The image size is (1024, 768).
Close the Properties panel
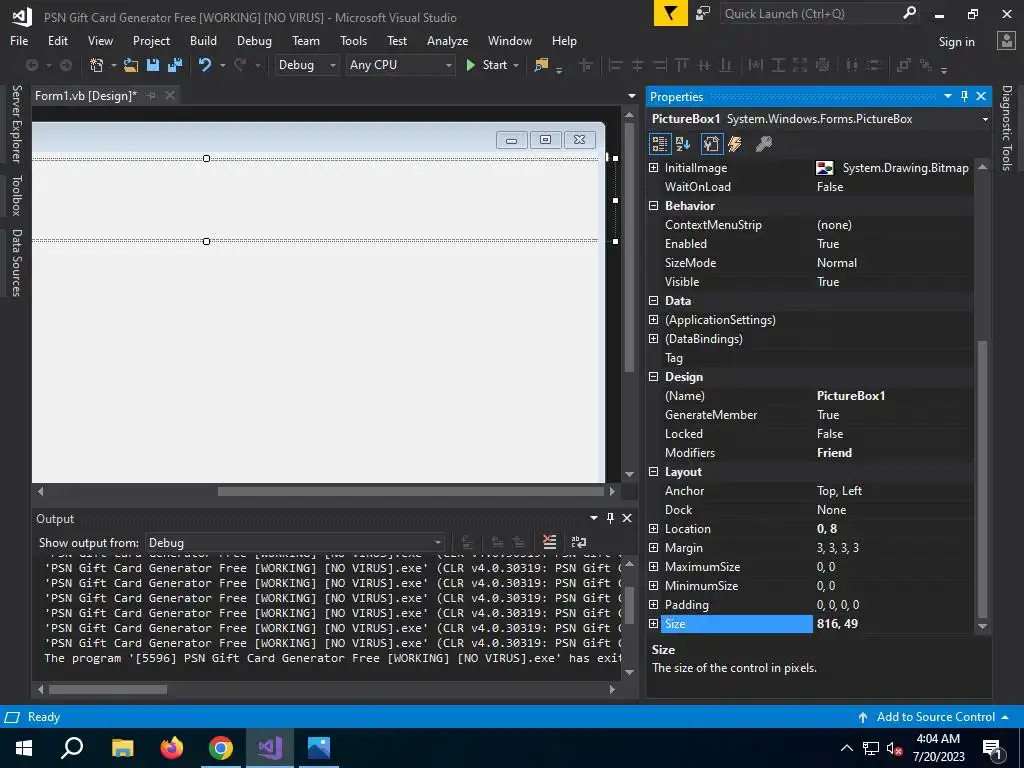[981, 96]
